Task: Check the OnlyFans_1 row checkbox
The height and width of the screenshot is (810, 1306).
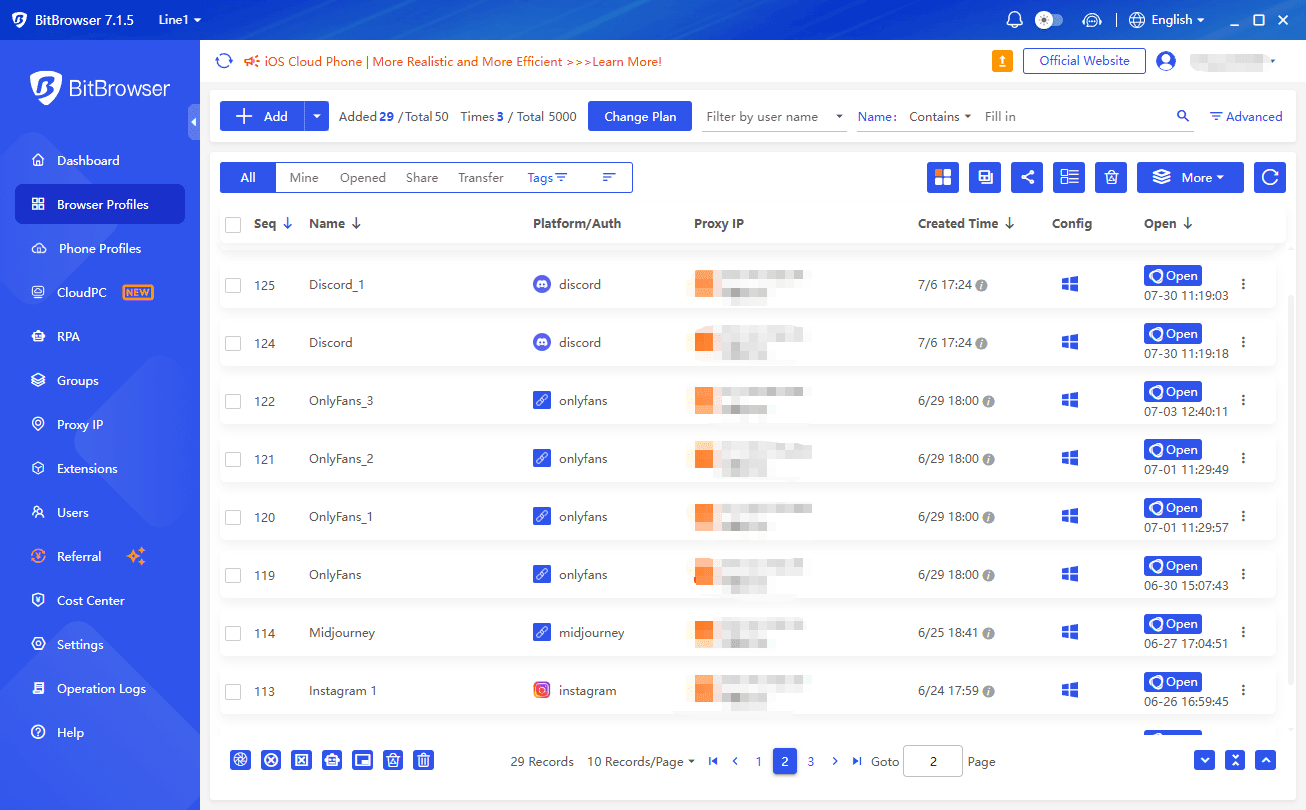Action: [233, 517]
